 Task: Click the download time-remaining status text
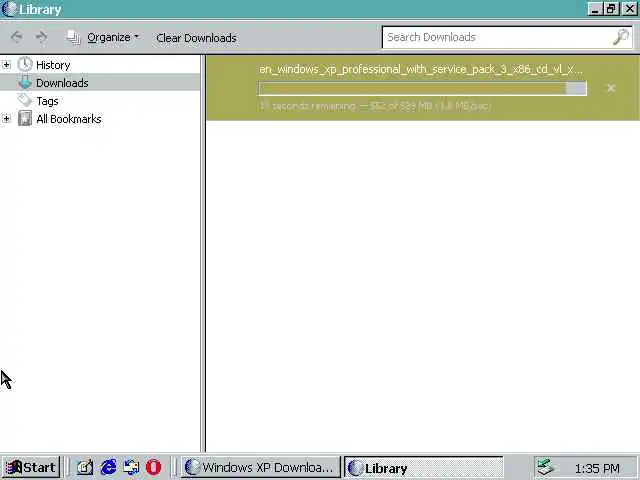coord(375,106)
